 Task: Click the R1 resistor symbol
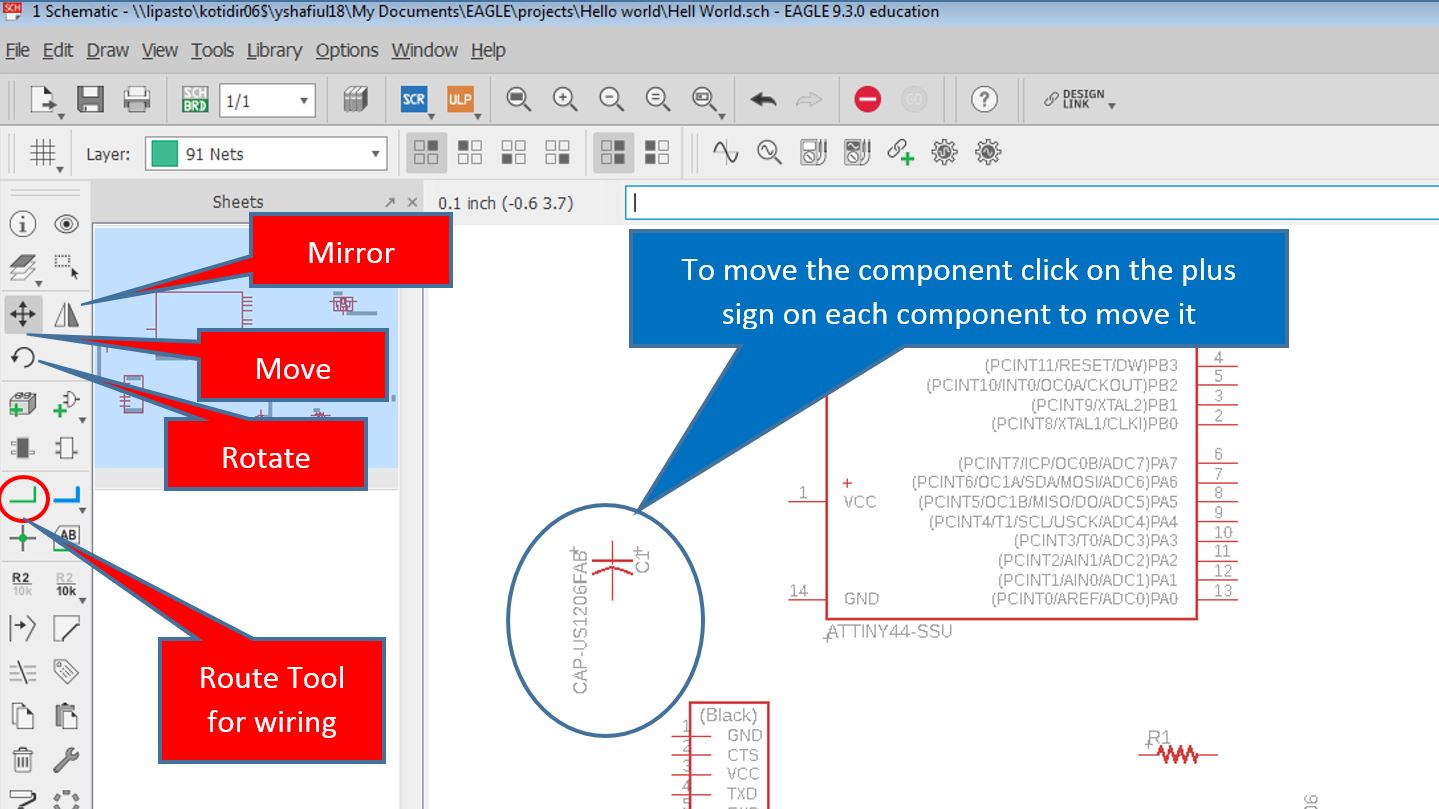coord(1177,753)
